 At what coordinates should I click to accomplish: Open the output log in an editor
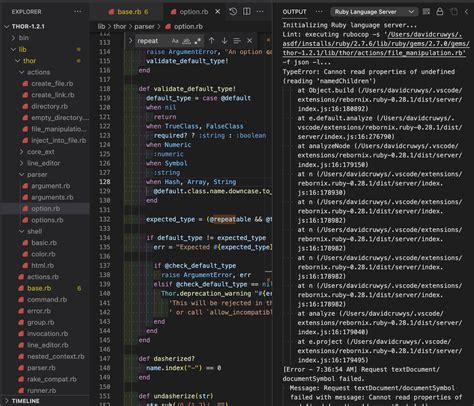[x=454, y=12]
